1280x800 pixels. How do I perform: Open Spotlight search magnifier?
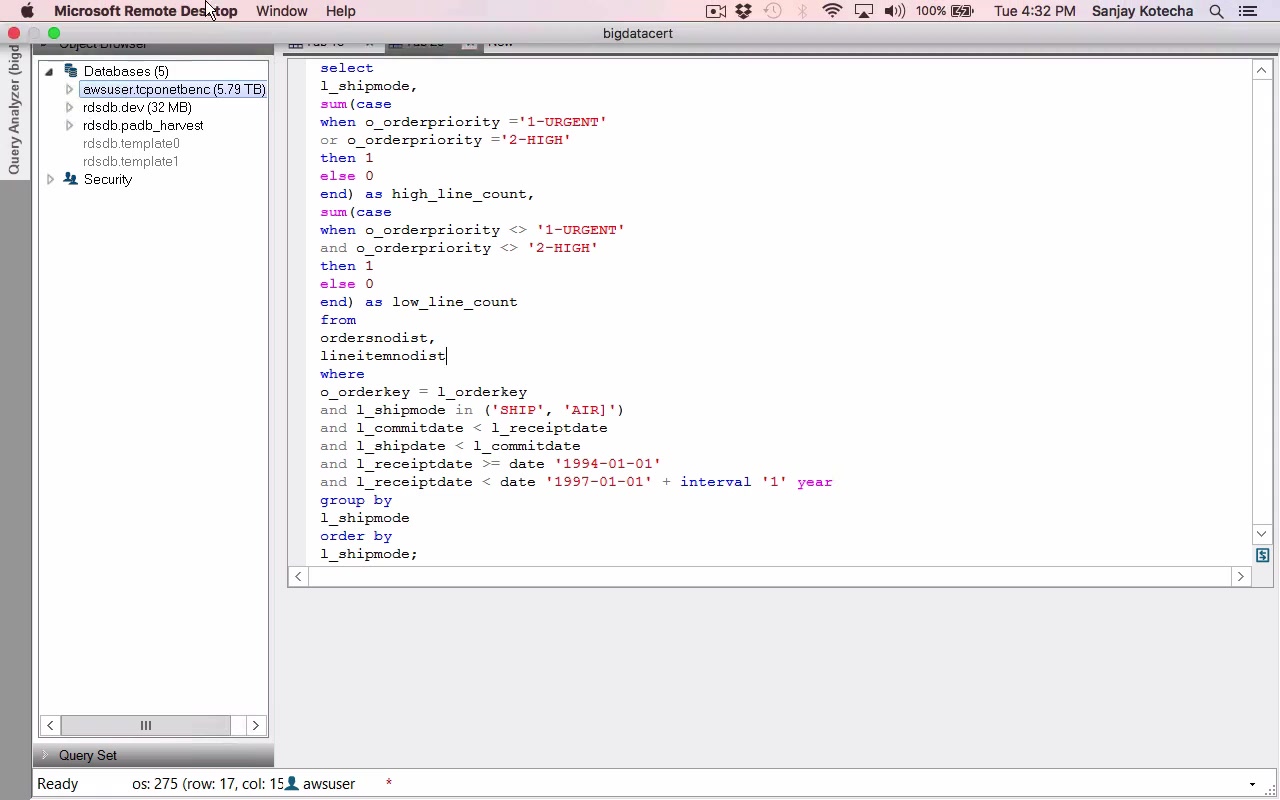(1216, 11)
